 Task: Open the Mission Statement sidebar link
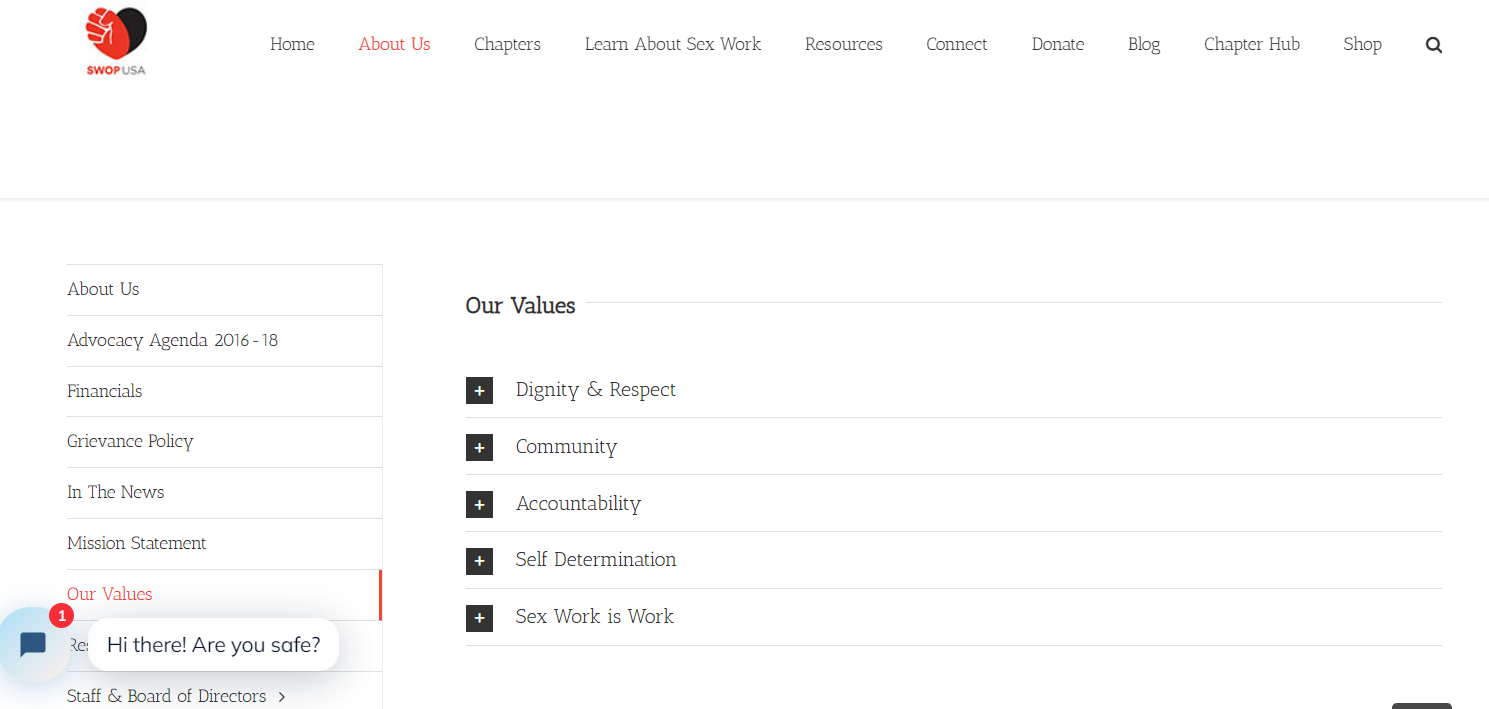(137, 543)
